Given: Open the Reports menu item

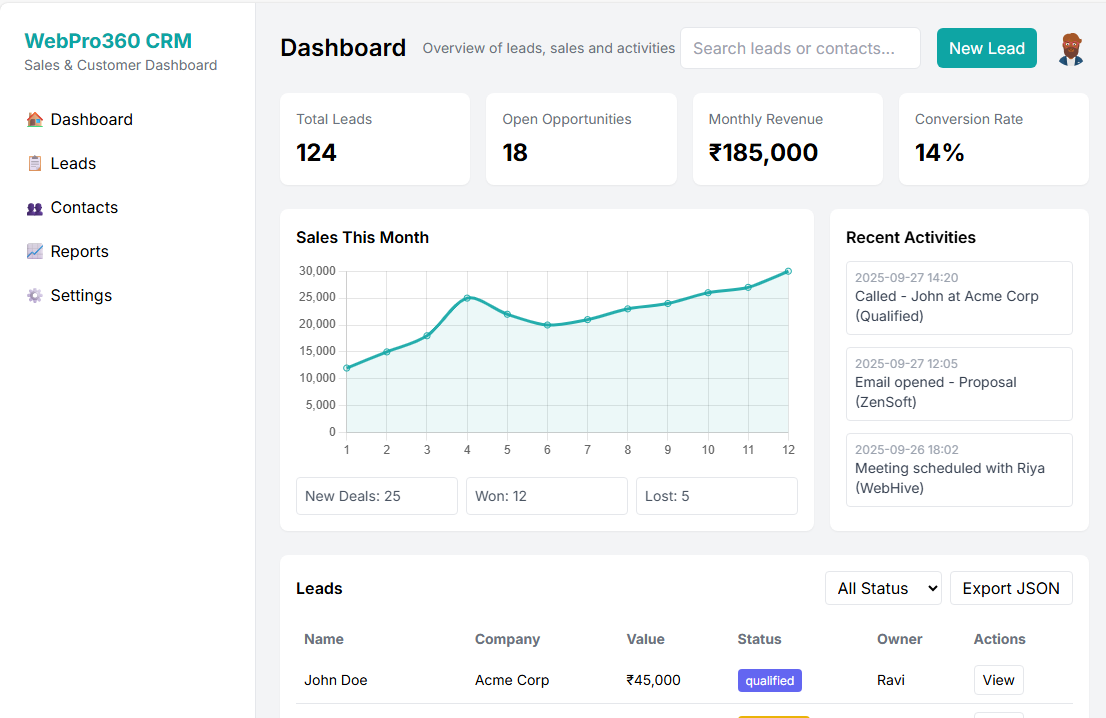Looking at the screenshot, I should [x=79, y=252].
